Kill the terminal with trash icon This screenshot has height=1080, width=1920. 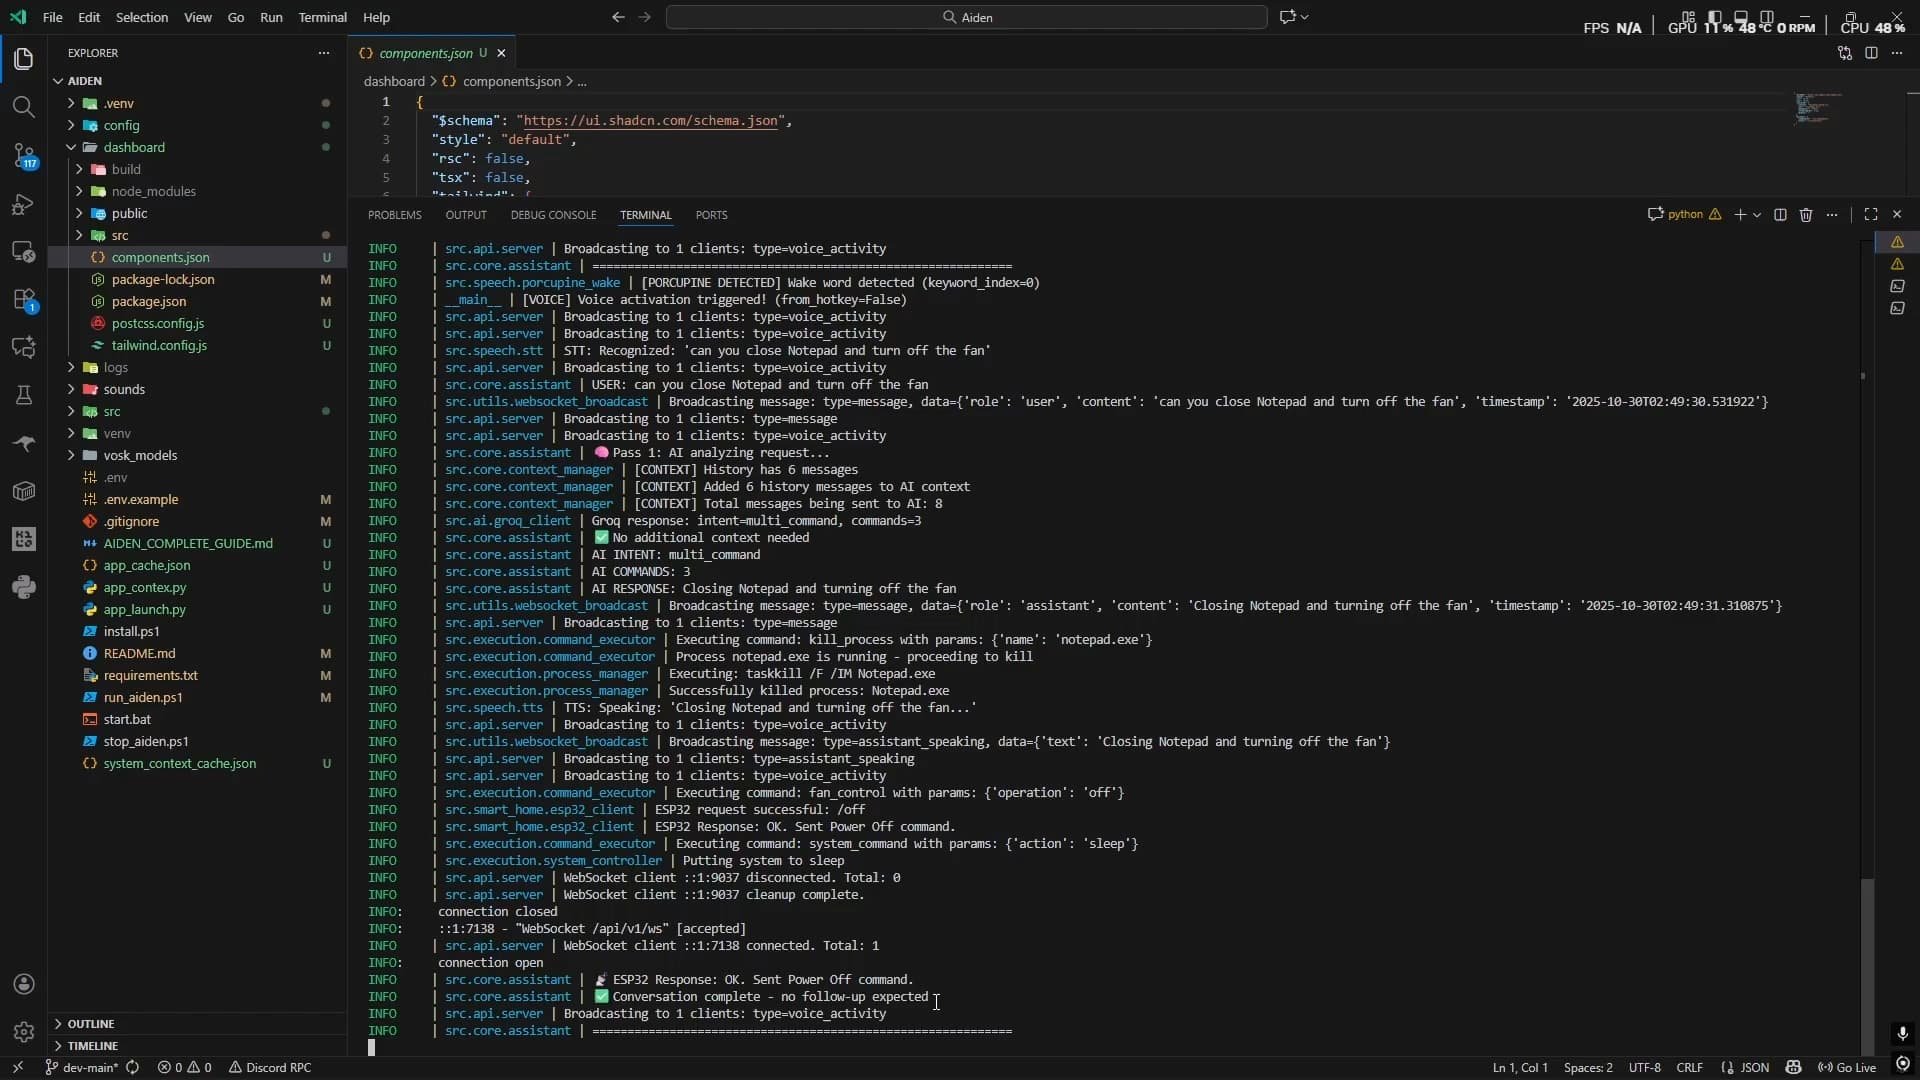click(1806, 215)
